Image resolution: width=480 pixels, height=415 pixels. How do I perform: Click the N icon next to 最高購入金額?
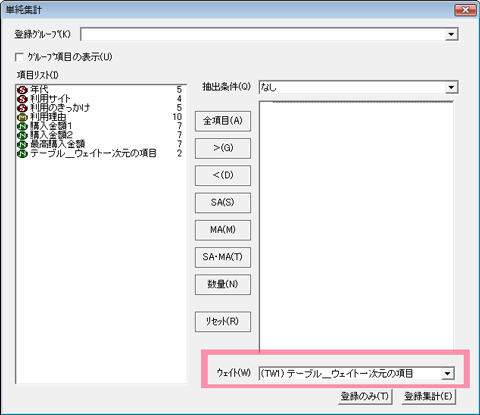(x=23, y=144)
